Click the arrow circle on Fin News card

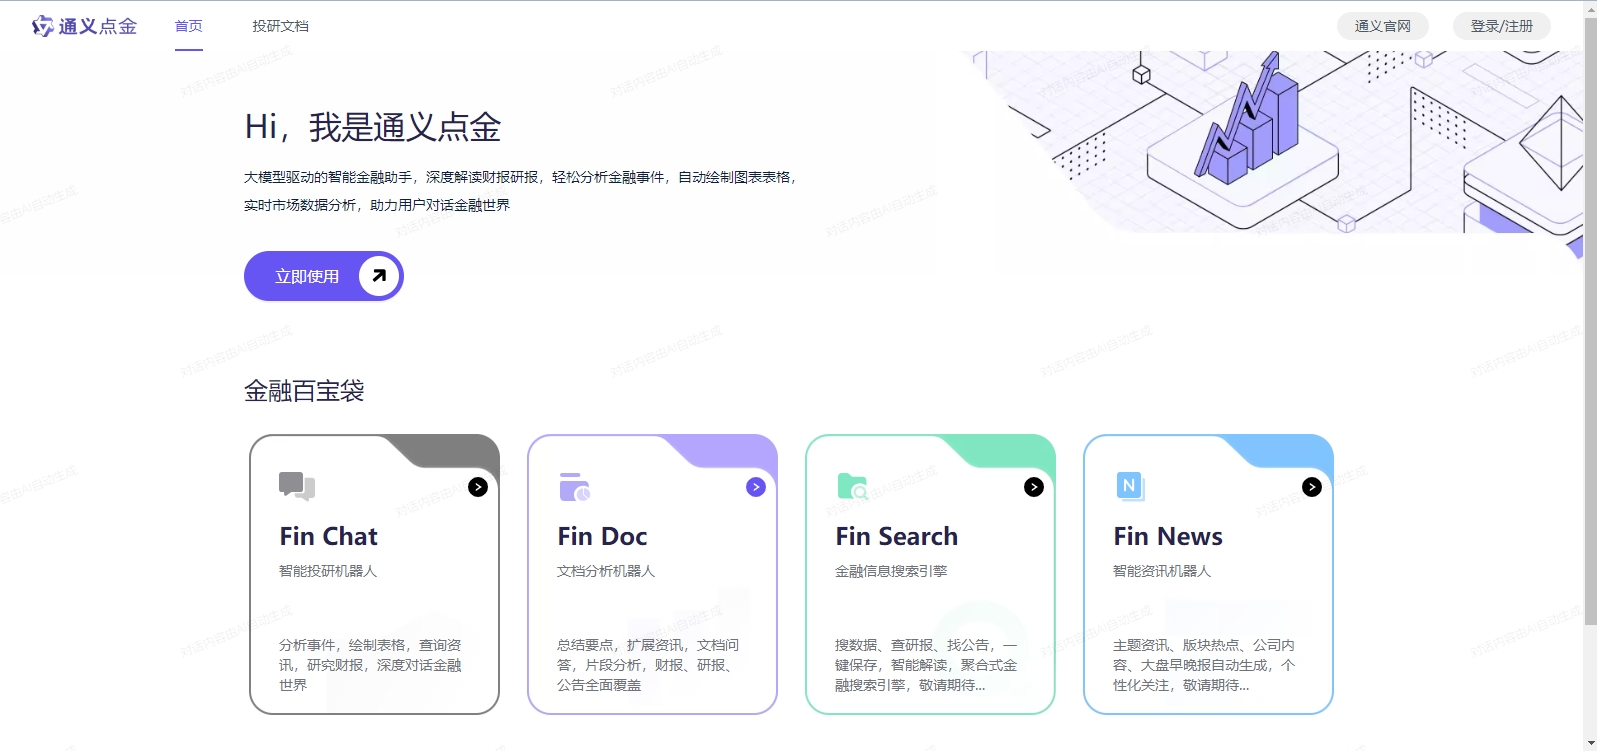click(1312, 487)
